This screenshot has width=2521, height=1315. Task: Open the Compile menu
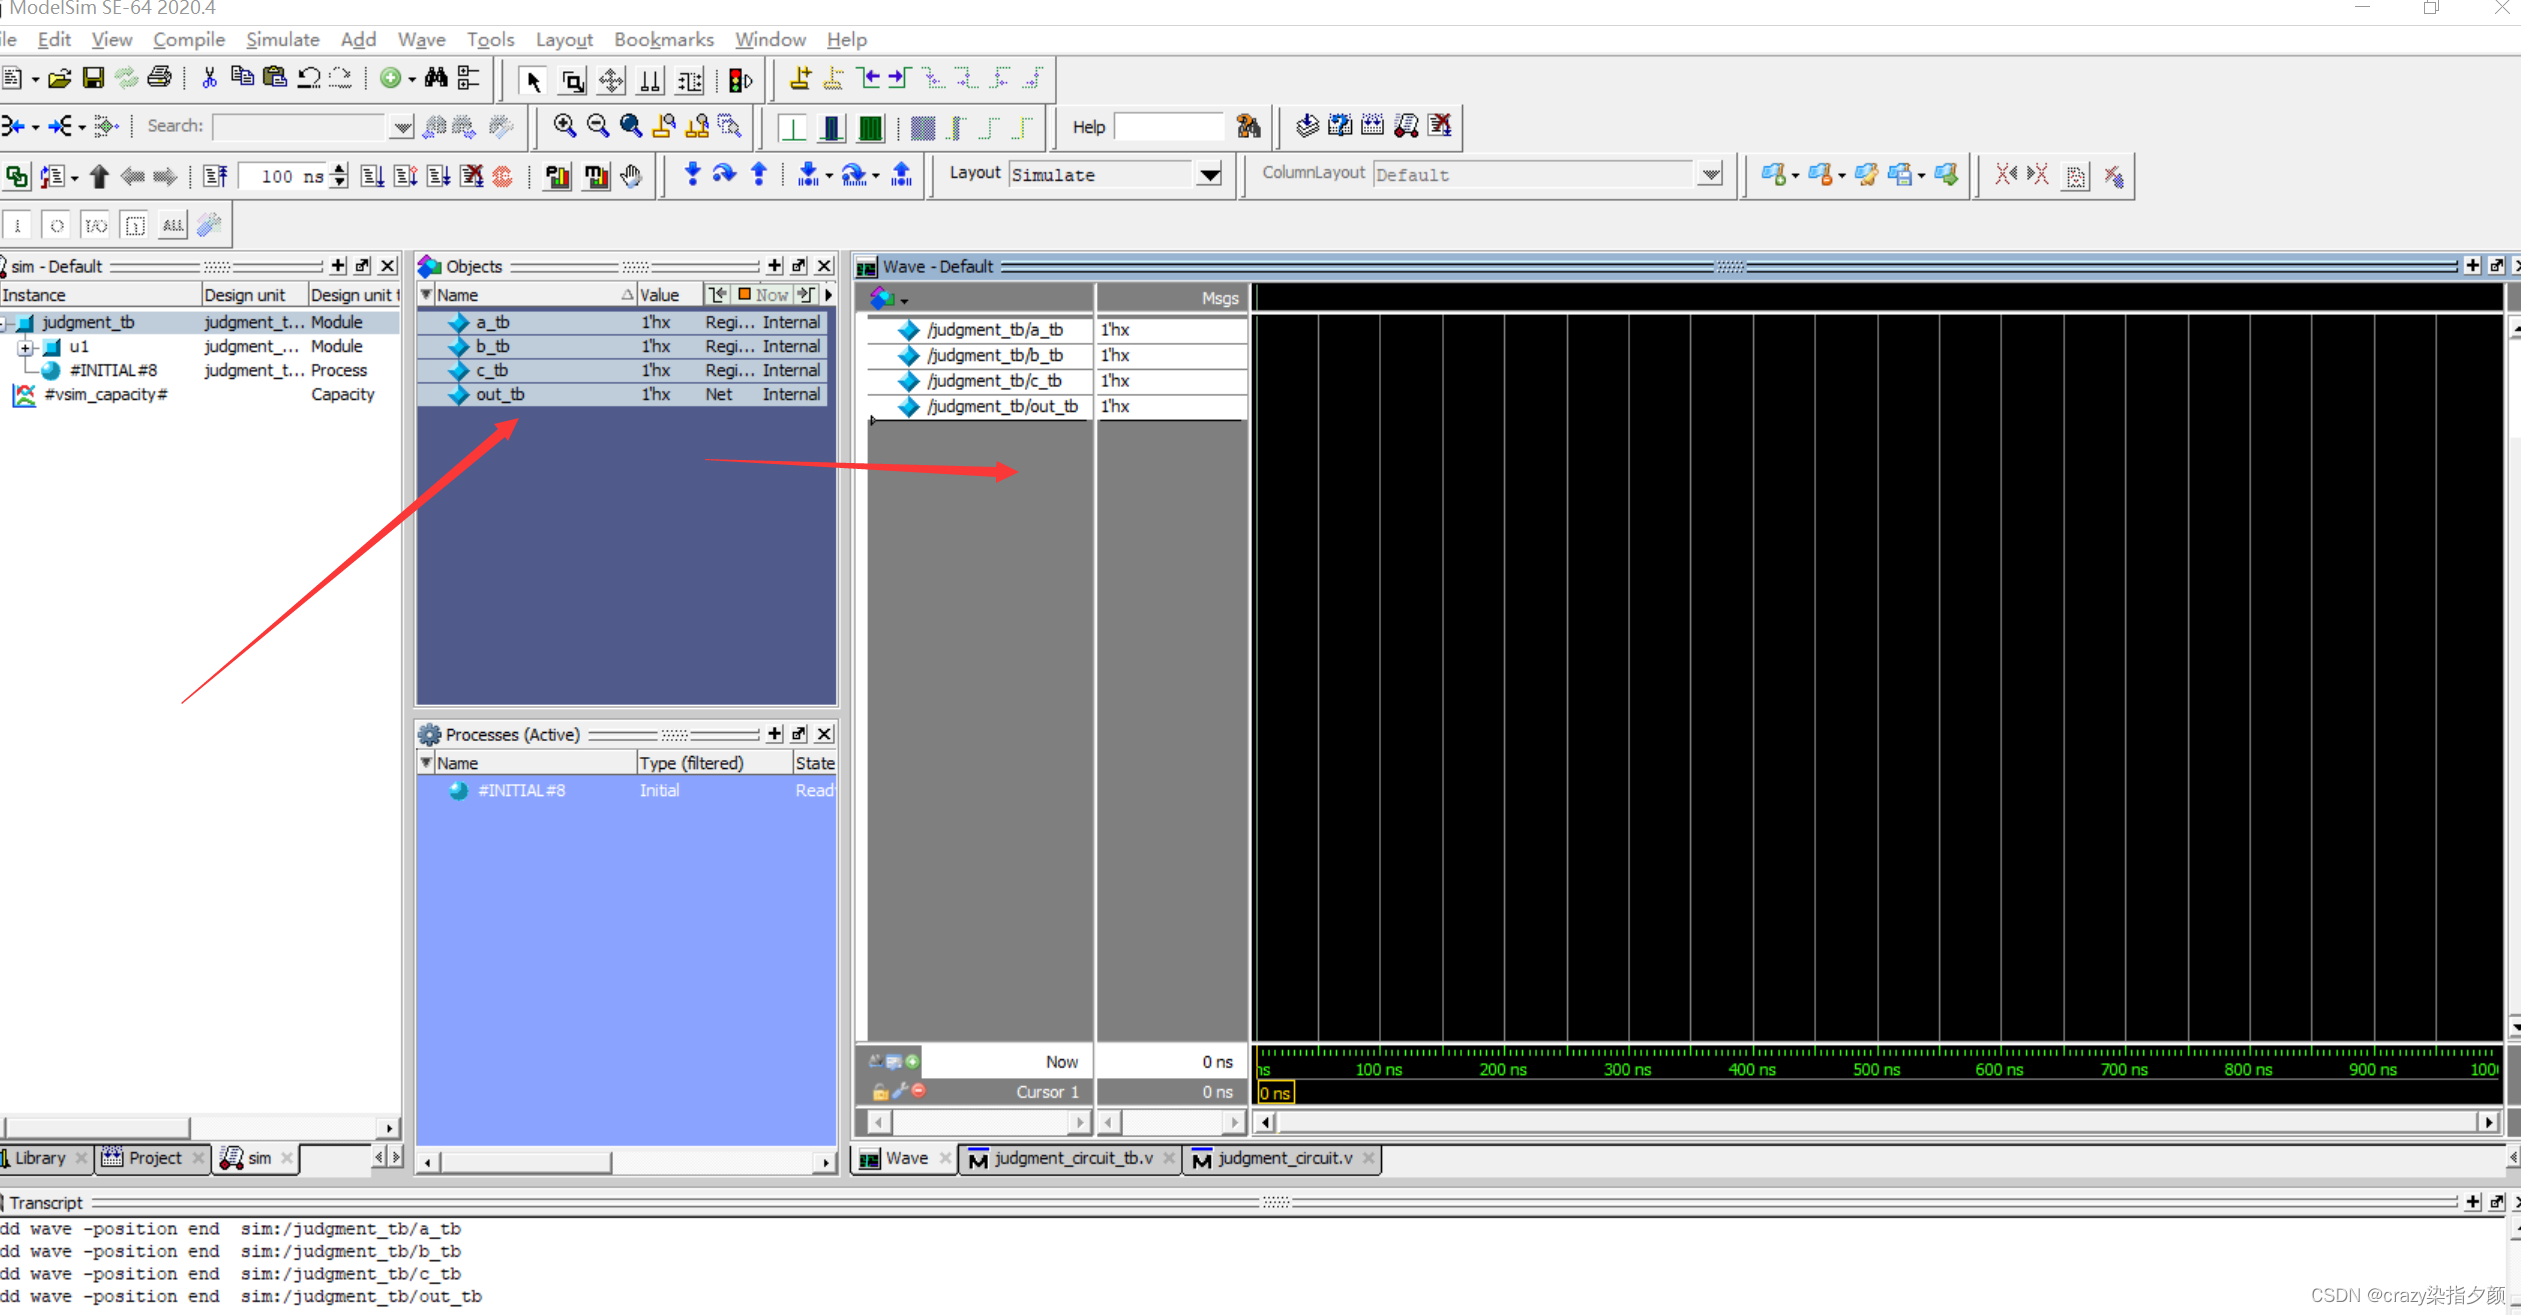[x=188, y=39]
